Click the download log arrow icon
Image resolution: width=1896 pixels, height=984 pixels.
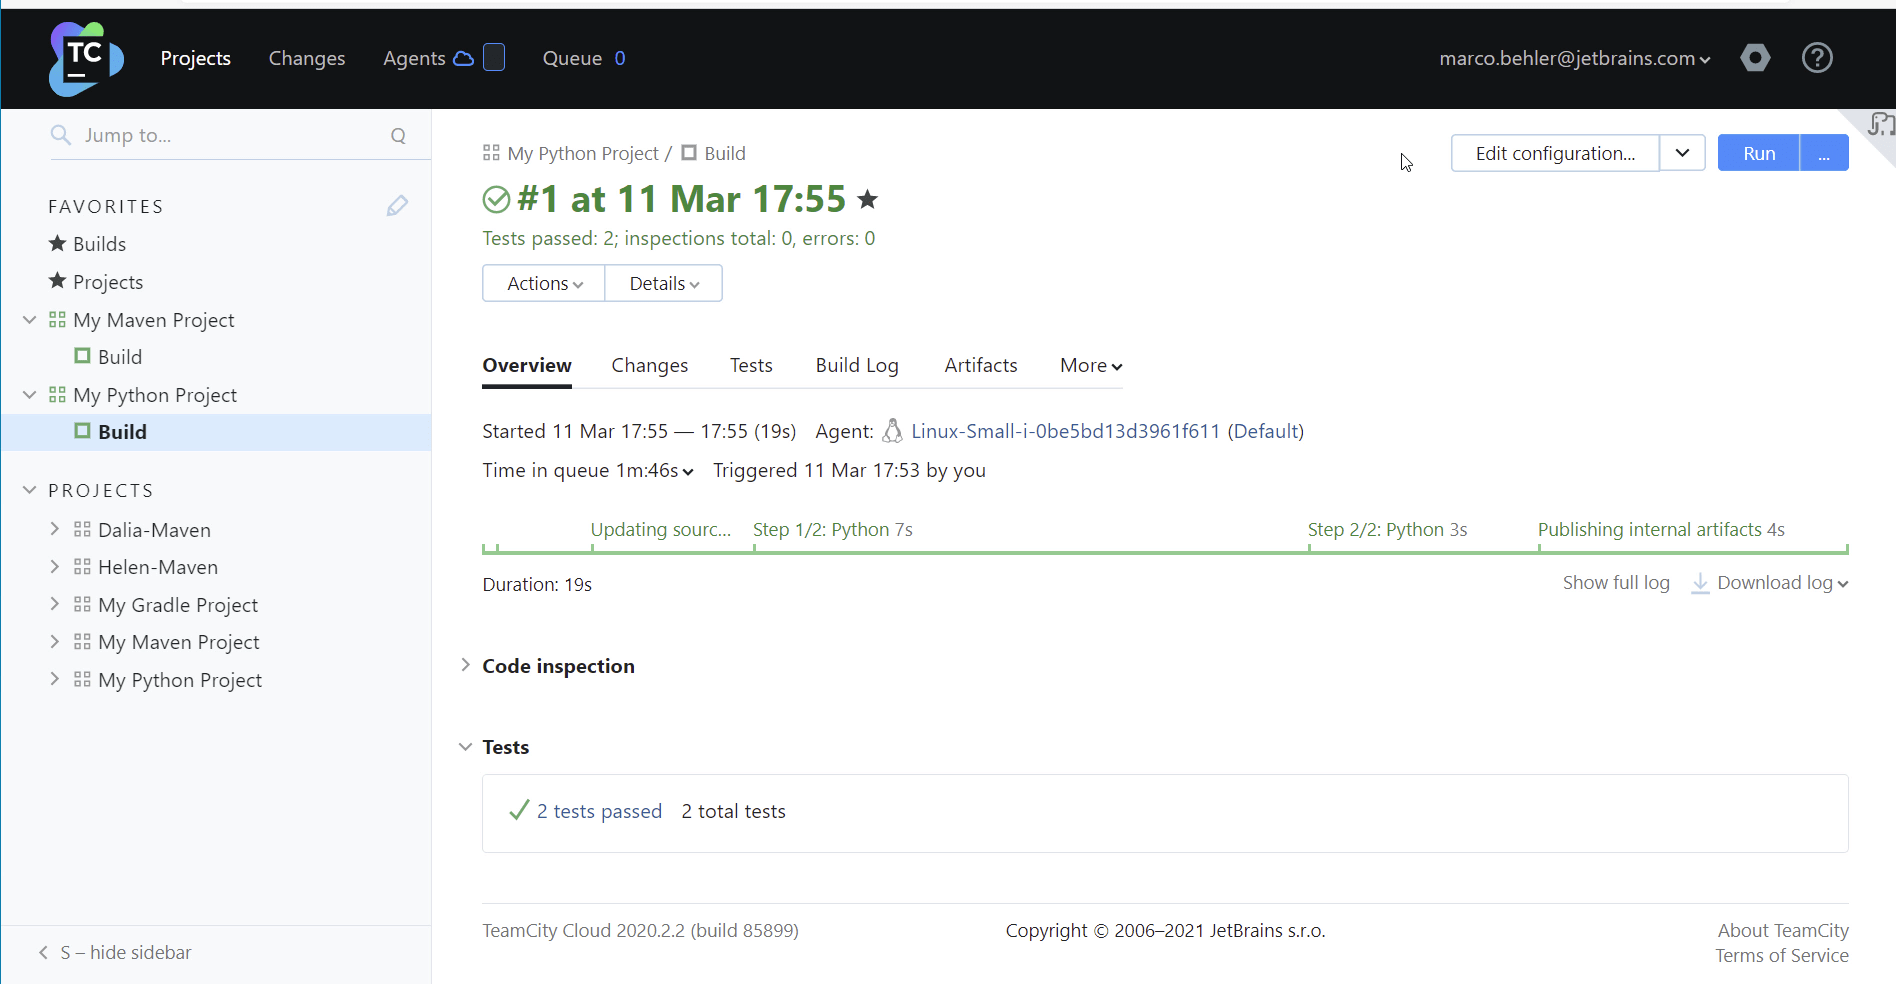pyautogui.click(x=1699, y=583)
